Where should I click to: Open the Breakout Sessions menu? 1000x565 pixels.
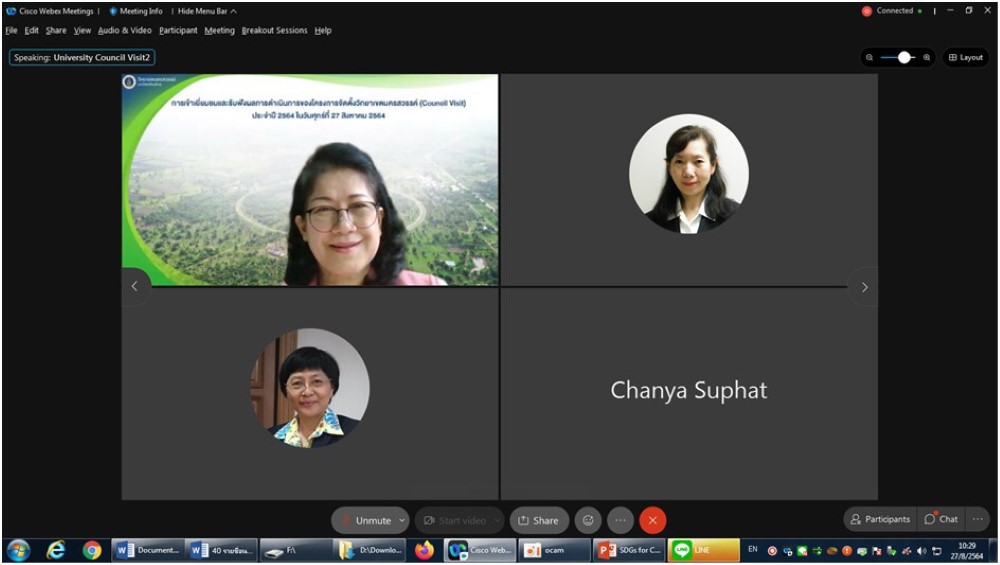click(274, 30)
